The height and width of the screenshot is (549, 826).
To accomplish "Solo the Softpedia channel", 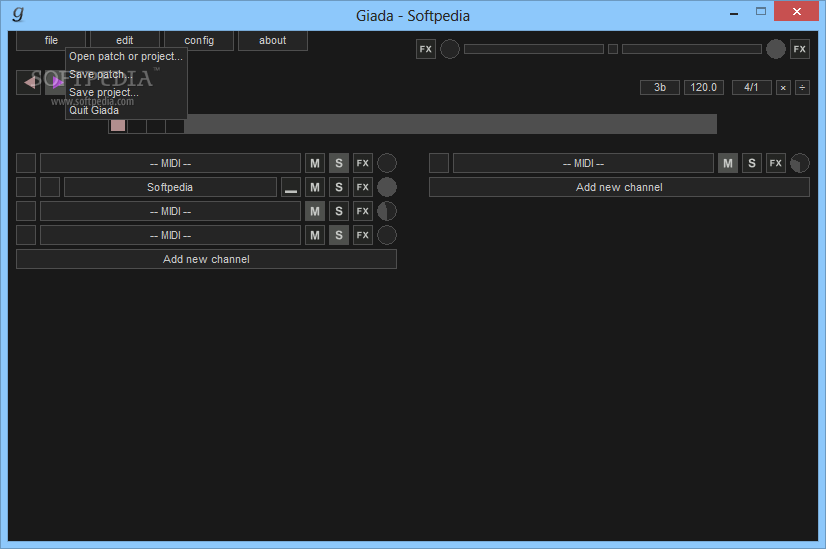I will point(339,187).
